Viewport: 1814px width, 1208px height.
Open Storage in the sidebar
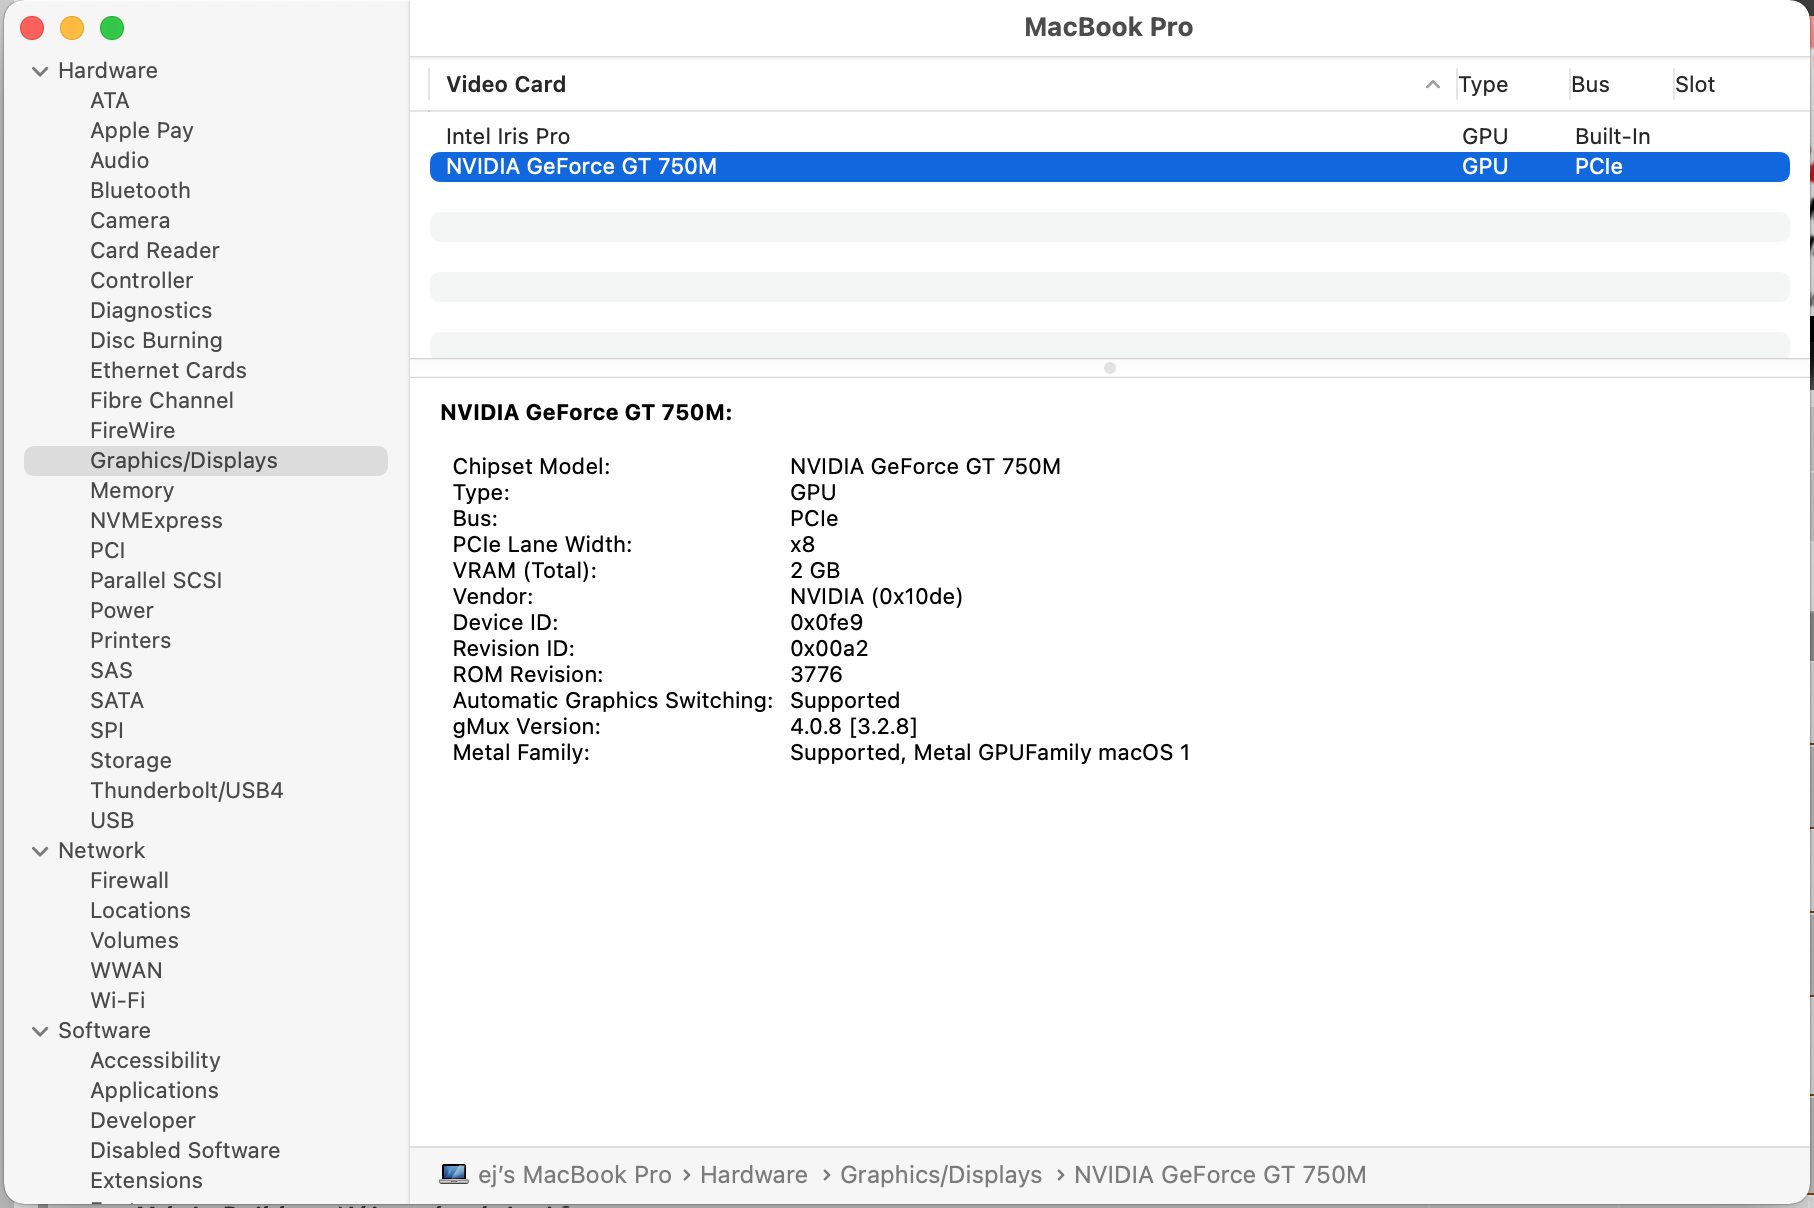pos(131,761)
